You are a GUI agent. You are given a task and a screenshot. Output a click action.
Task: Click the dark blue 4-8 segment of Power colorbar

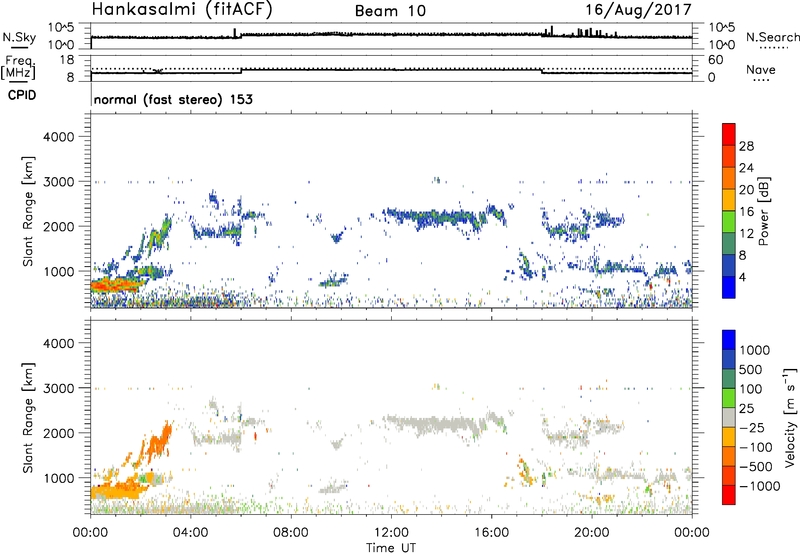coord(729,265)
